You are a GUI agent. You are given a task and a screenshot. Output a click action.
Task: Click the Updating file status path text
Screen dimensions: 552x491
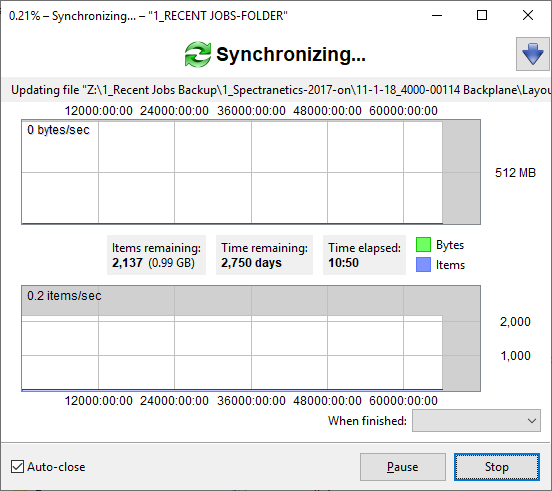tap(281, 90)
